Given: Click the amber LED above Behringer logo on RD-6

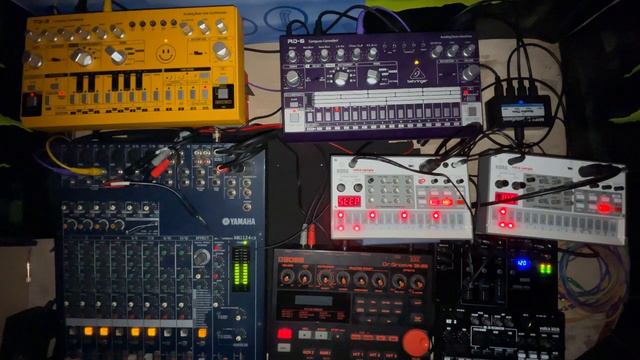Looking at the screenshot, I should (x=417, y=62).
